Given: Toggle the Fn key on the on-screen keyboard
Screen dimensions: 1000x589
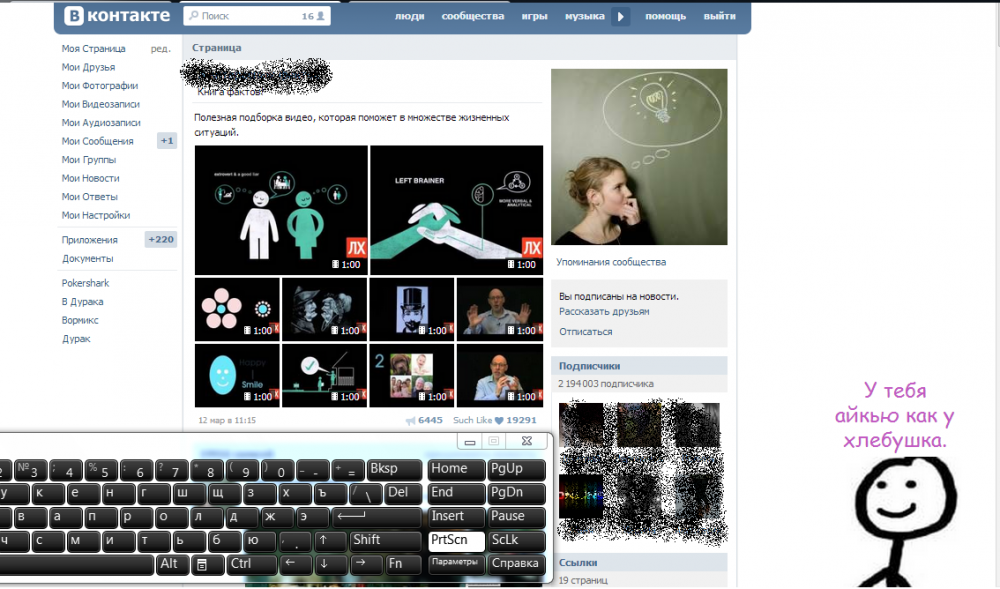Looking at the screenshot, I should (x=402, y=564).
